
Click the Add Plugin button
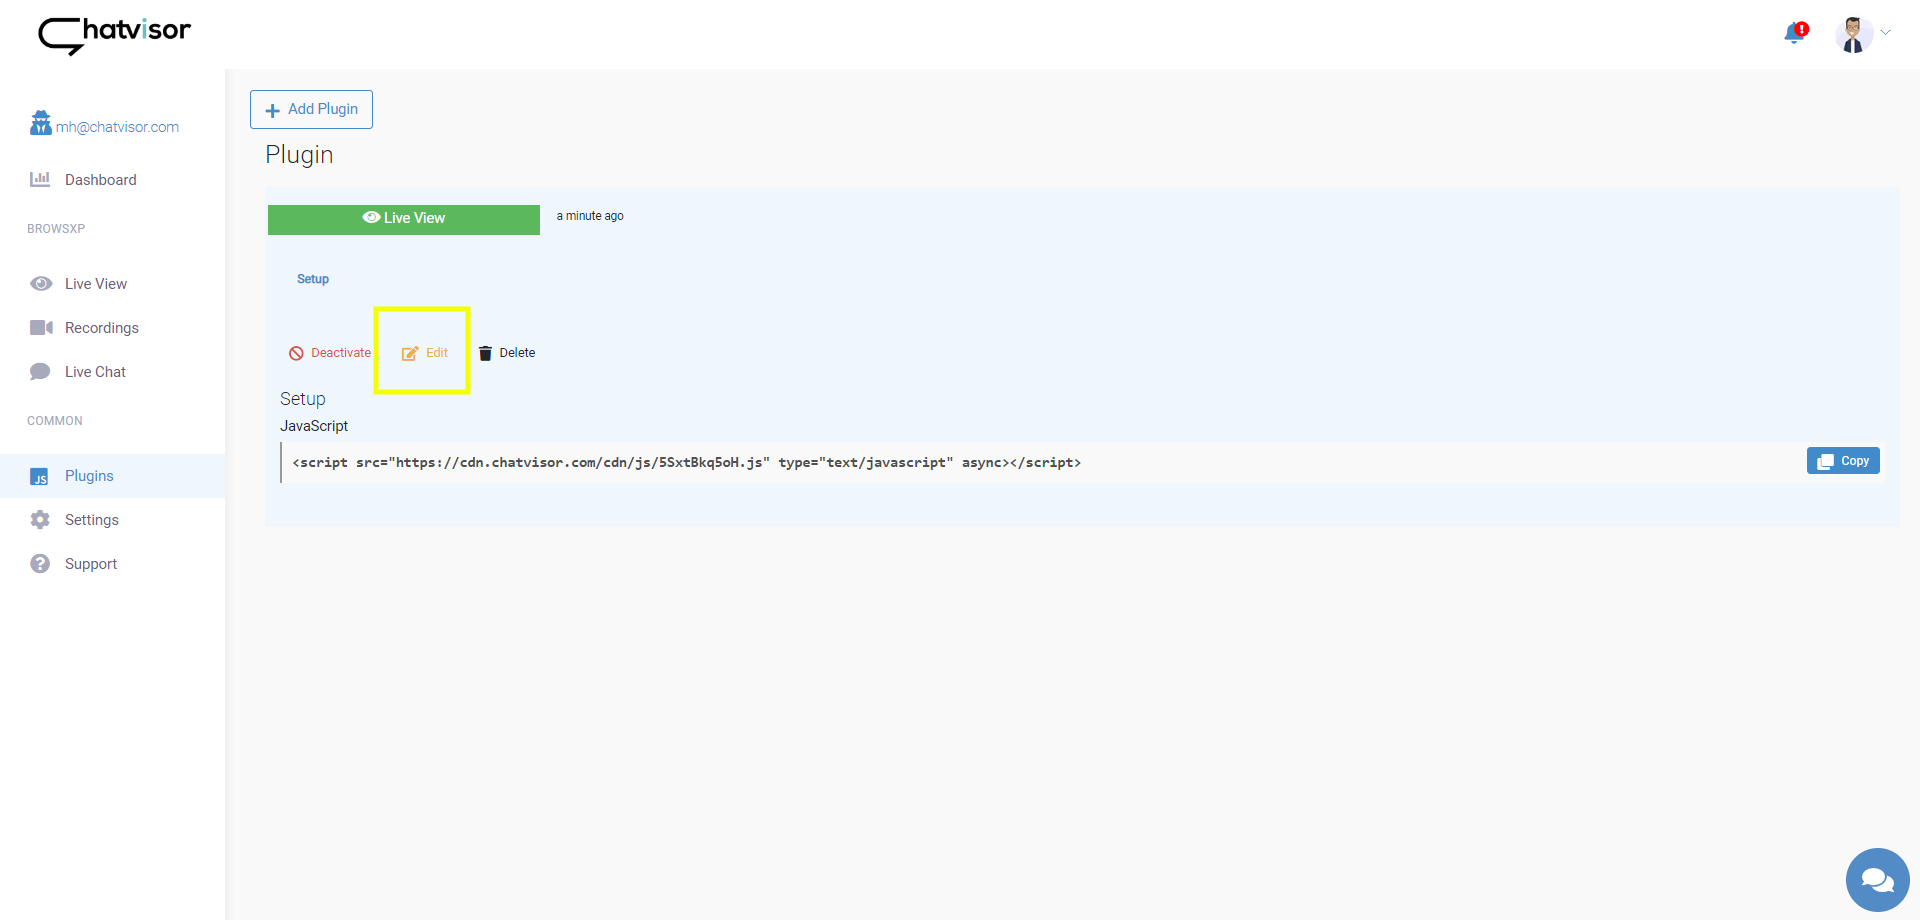pyautogui.click(x=311, y=109)
